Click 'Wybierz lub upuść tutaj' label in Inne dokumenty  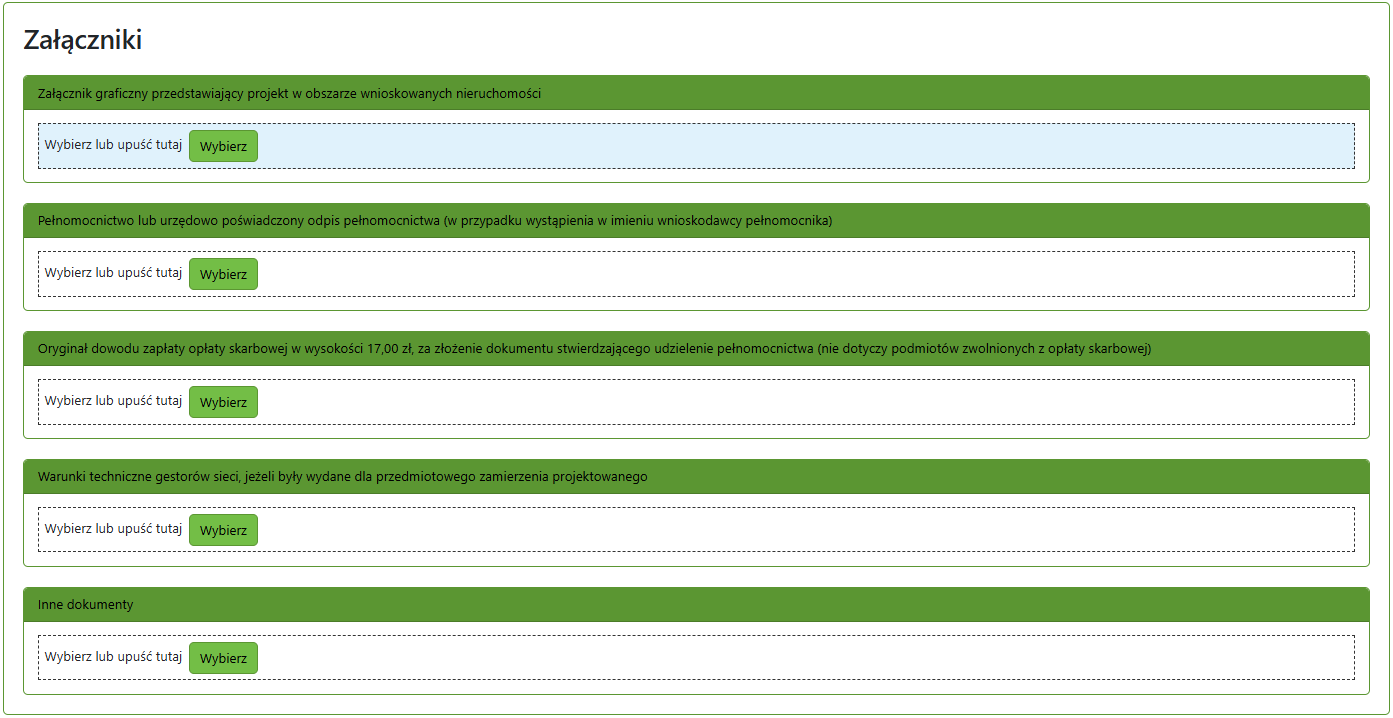point(113,657)
